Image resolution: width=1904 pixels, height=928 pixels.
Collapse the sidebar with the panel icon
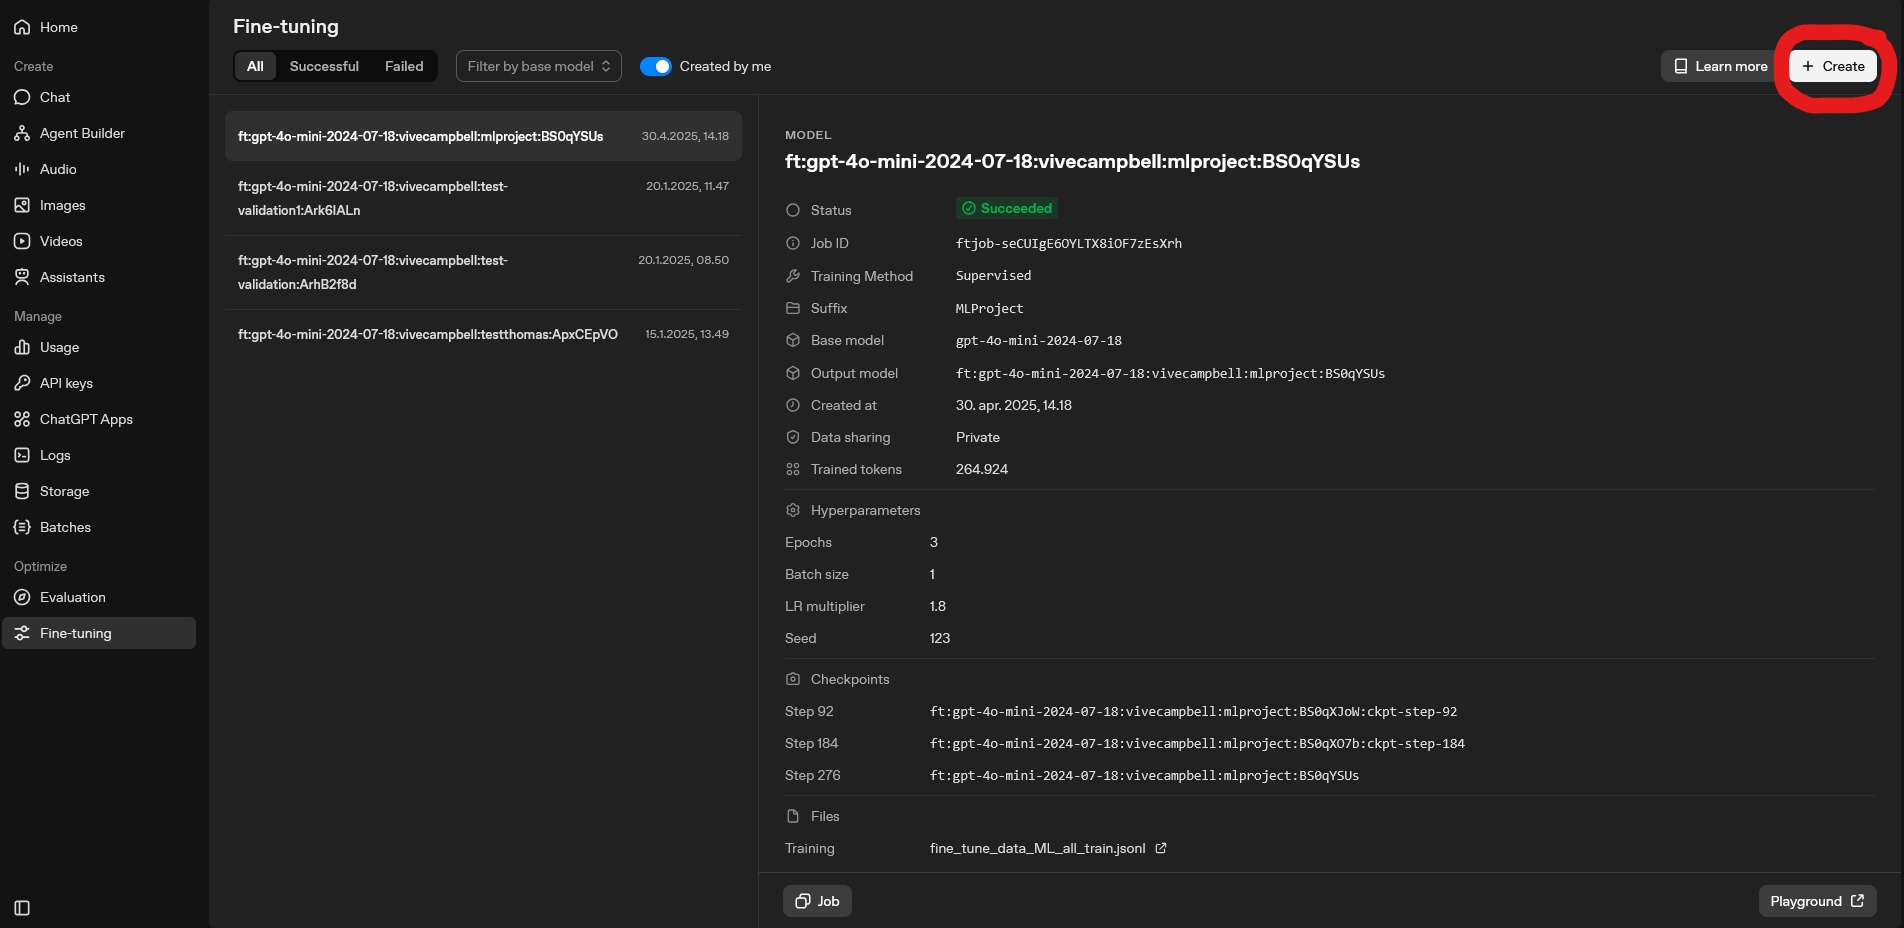click(22, 908)
